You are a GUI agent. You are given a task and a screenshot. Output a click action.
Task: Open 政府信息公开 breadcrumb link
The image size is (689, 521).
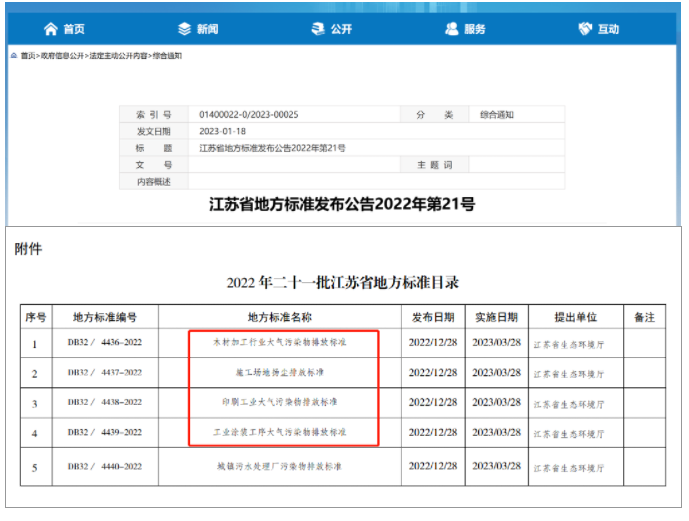tap(62, 56)
